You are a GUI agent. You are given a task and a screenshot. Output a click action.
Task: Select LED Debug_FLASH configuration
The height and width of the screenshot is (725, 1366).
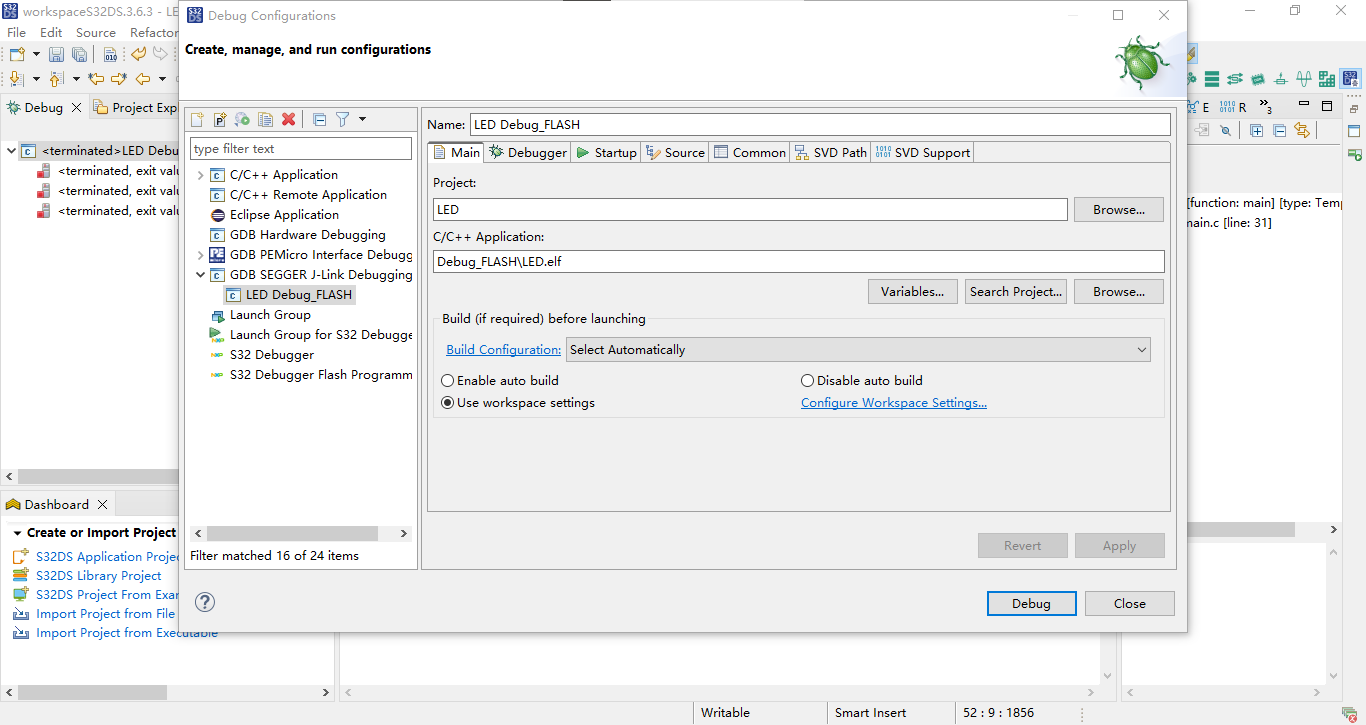289,295
